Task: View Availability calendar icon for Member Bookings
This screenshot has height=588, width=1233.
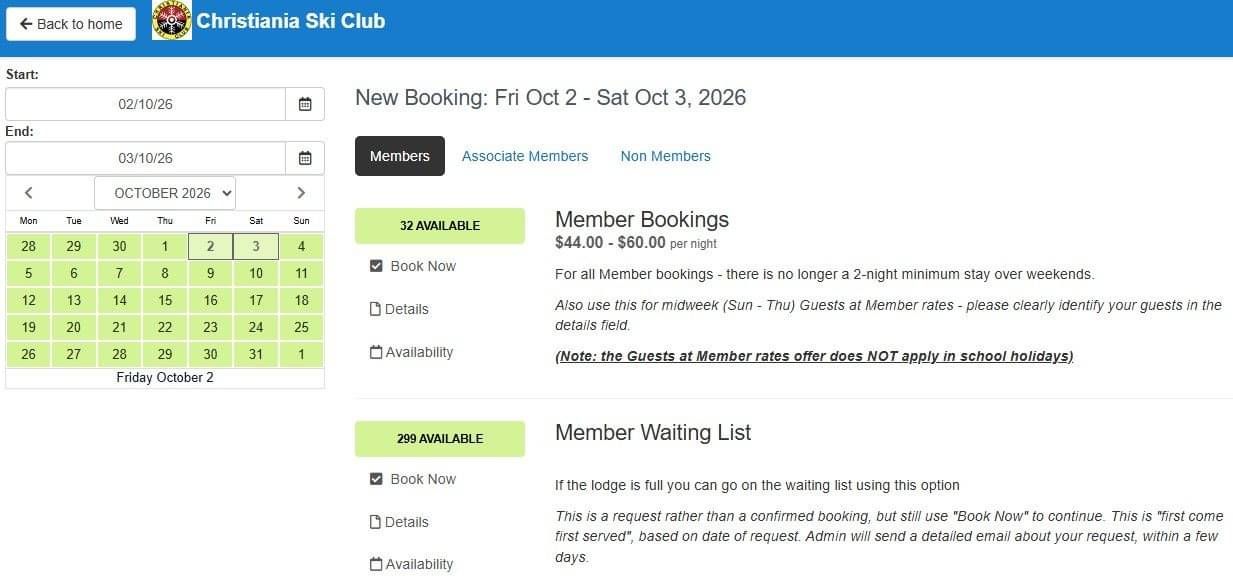Action: point(376,352)
